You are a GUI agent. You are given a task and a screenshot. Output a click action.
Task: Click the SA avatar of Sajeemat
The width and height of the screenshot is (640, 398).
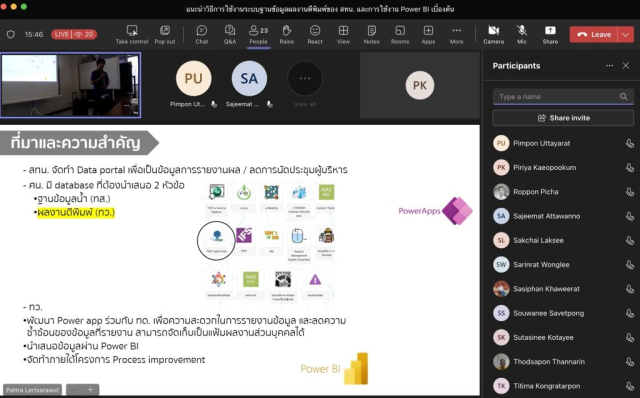[x=249, y=78]
